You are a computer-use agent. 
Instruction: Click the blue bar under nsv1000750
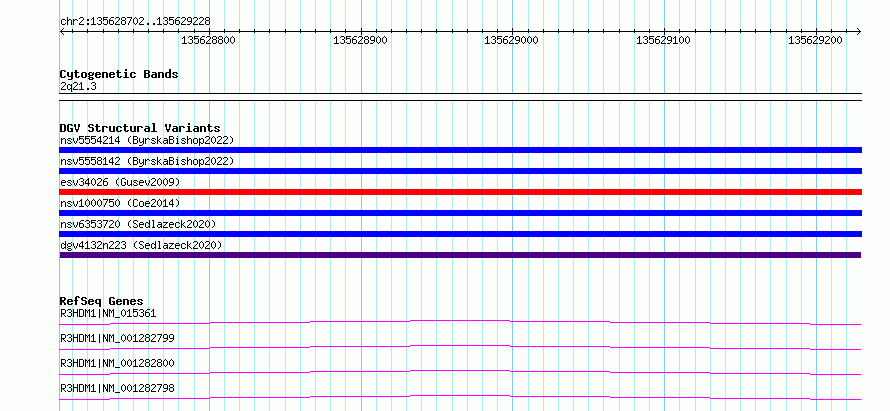[x=460, y=213]
